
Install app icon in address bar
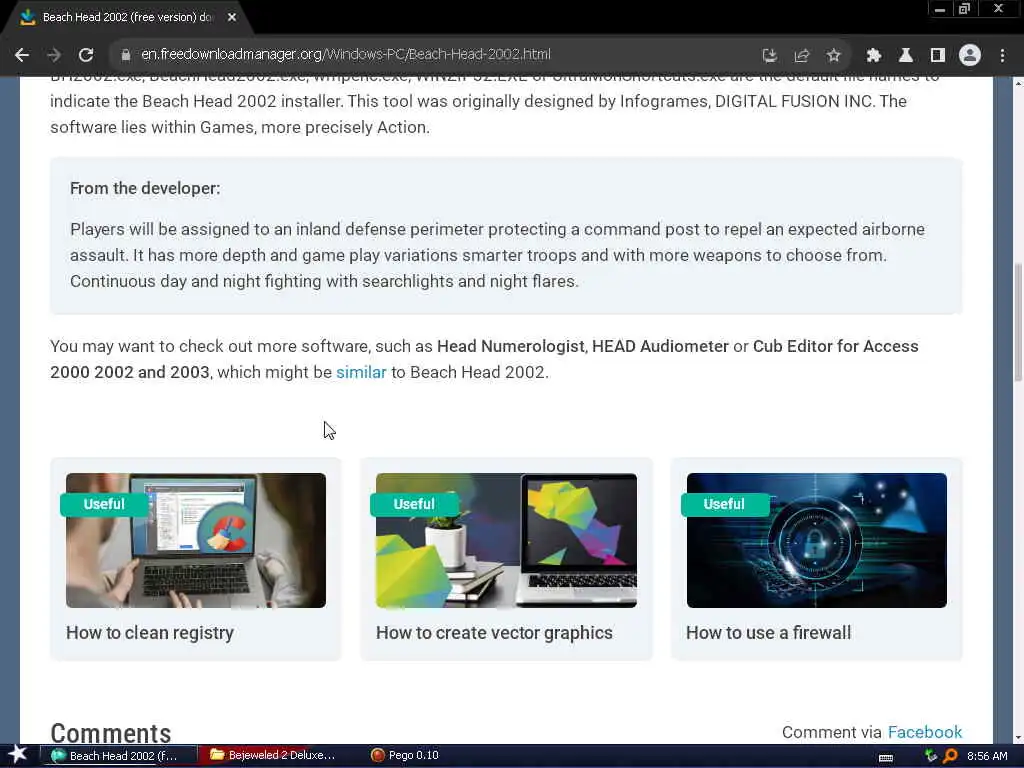pos(770,56)
